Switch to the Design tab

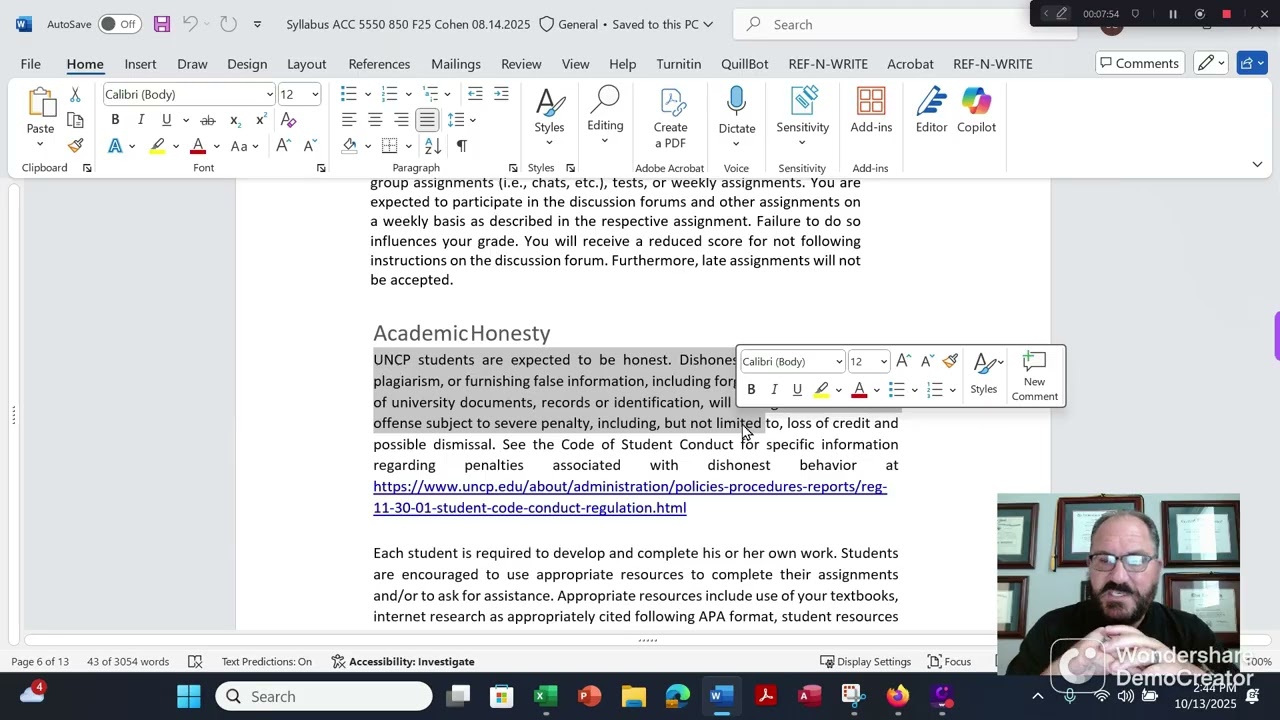(247, 64)
